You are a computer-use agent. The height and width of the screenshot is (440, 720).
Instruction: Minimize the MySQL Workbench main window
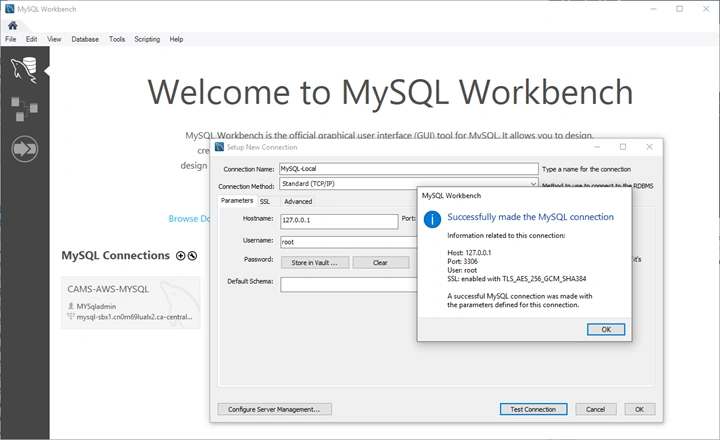(x=653, y=9)
